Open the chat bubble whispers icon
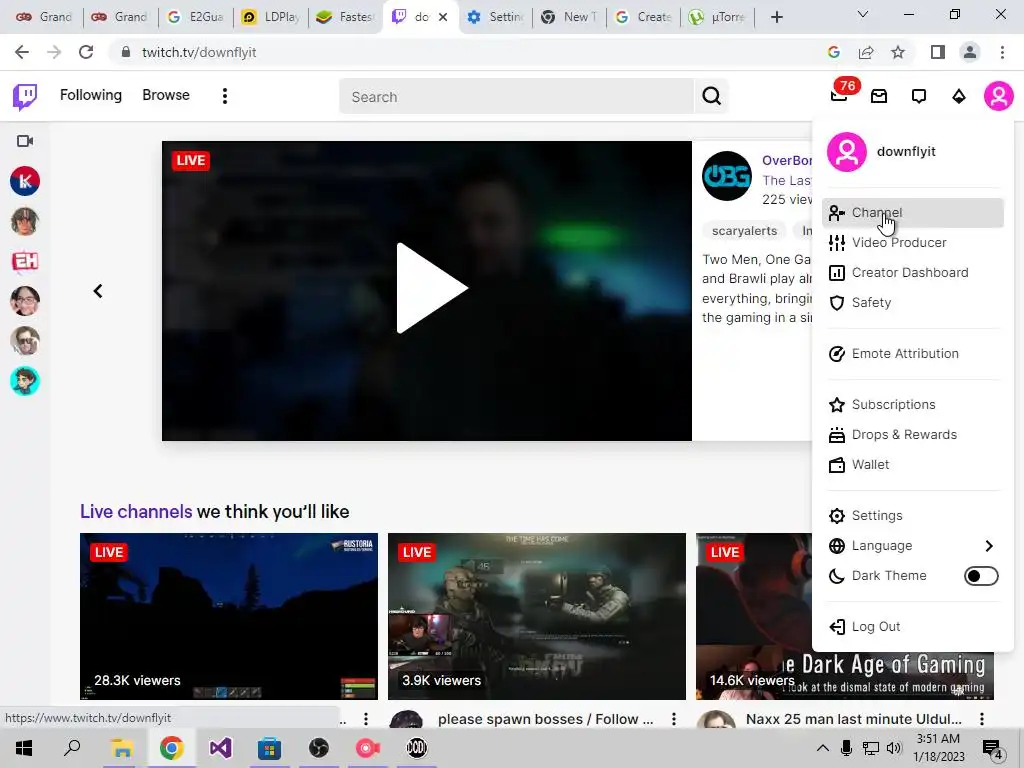The width and height of the screenshot is (1024, 768). coord(919,97)
